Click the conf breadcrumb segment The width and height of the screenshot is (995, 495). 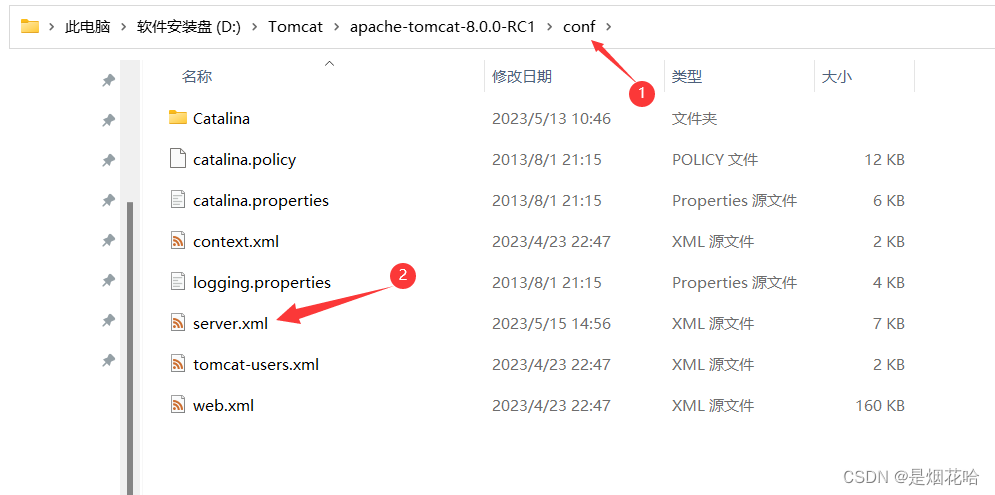579,27
